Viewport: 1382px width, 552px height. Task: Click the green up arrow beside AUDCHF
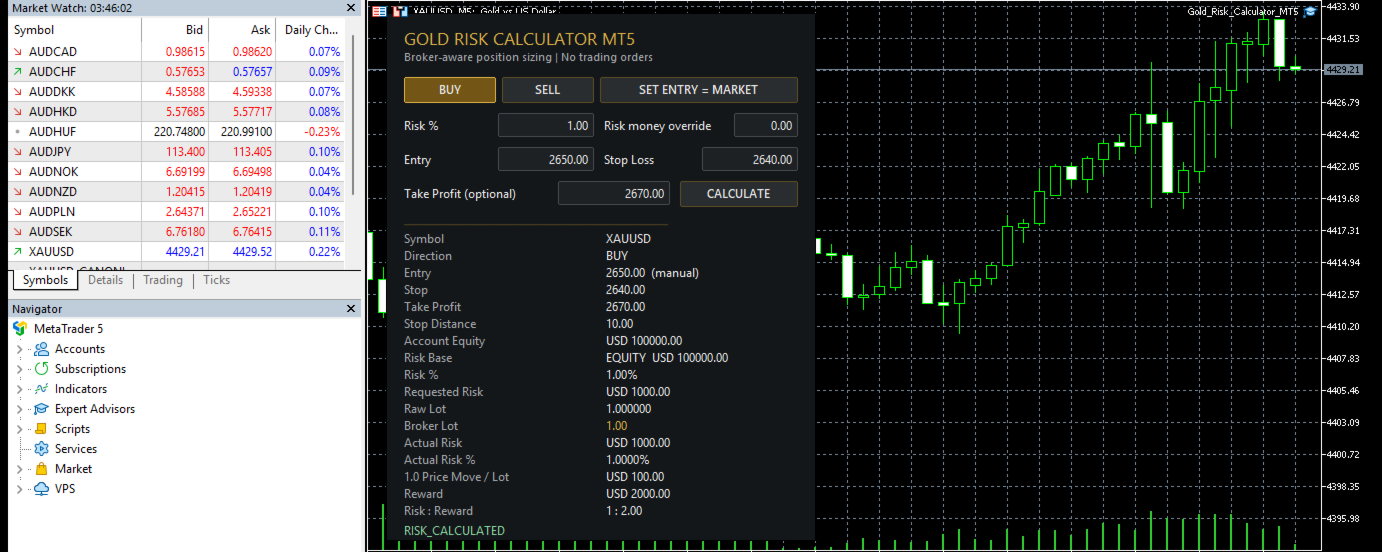point(19,72)
